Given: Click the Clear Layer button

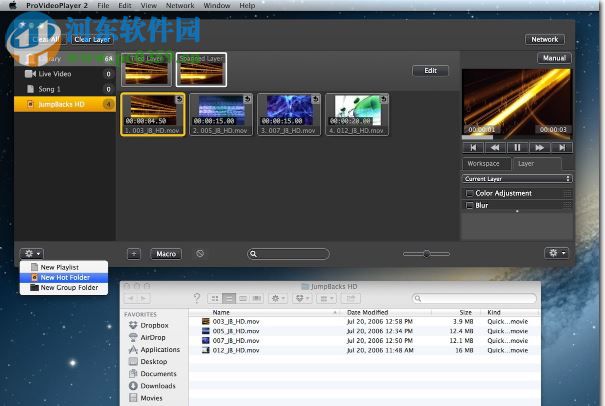Looking at the screenshot, I should pyautogui.click(x=92, y=39).
